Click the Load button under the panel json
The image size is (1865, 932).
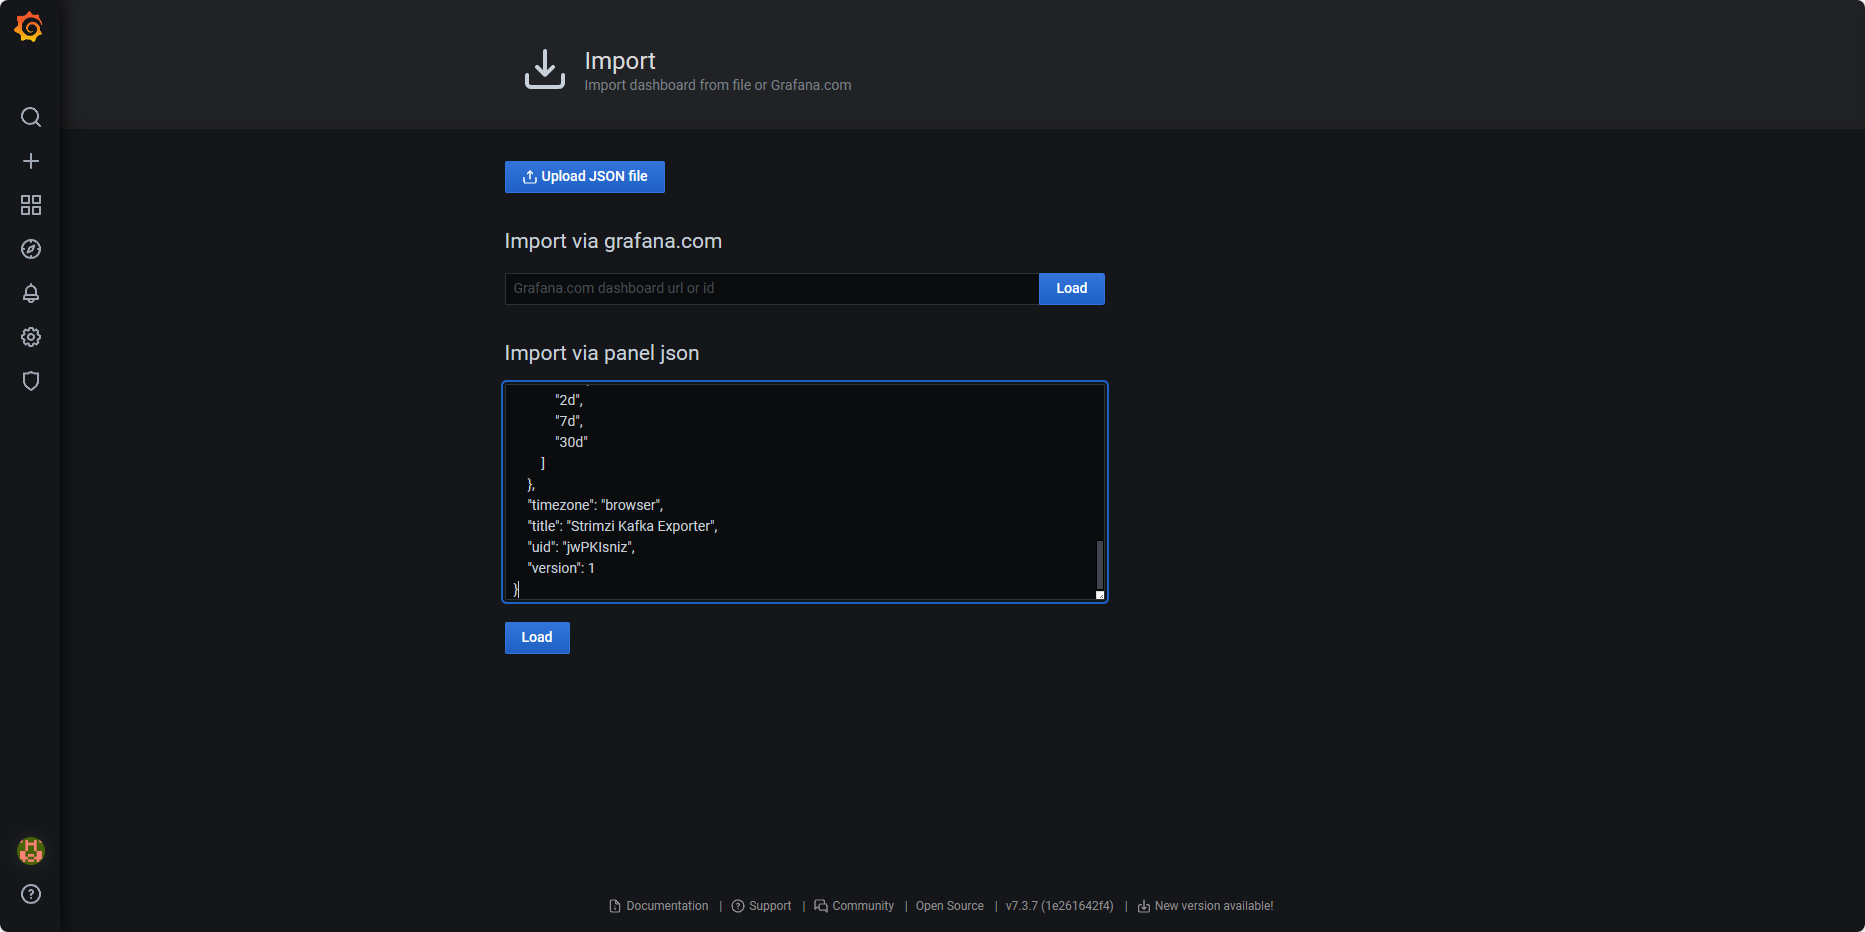point(537,638)
